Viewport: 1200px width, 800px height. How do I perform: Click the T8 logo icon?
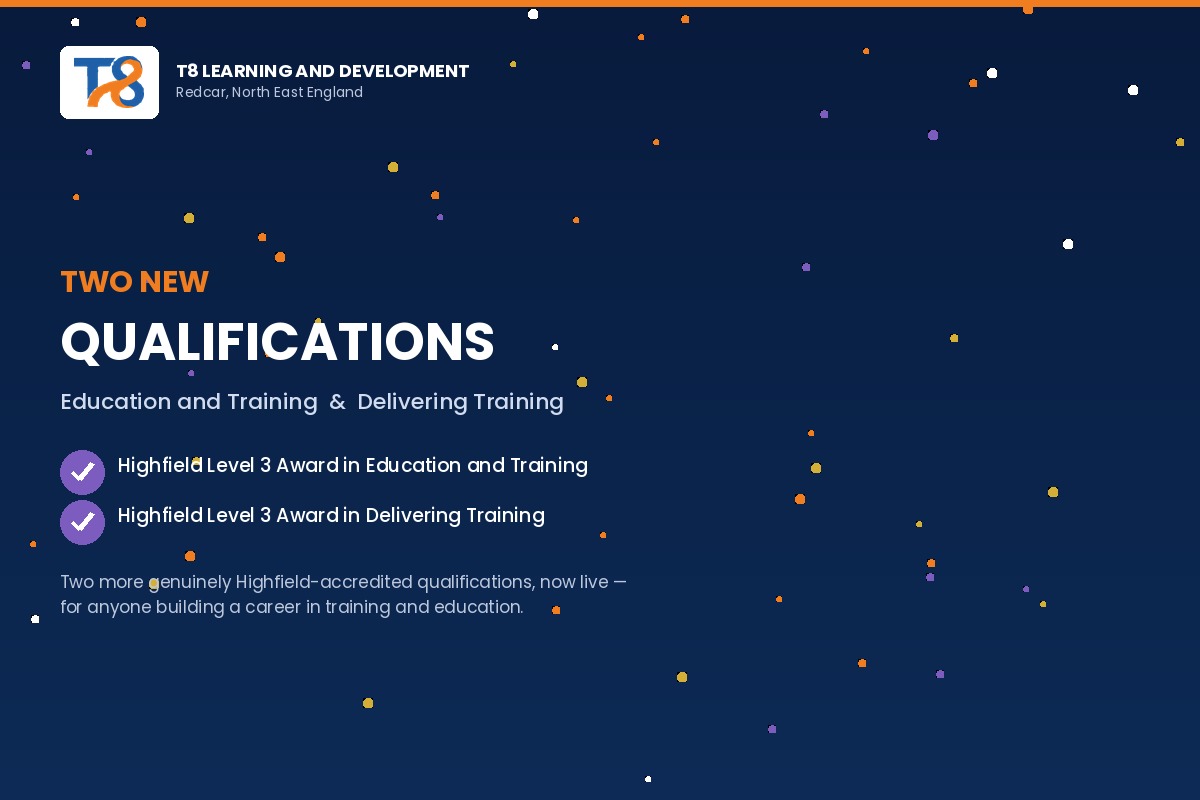(x=109, y=82)
